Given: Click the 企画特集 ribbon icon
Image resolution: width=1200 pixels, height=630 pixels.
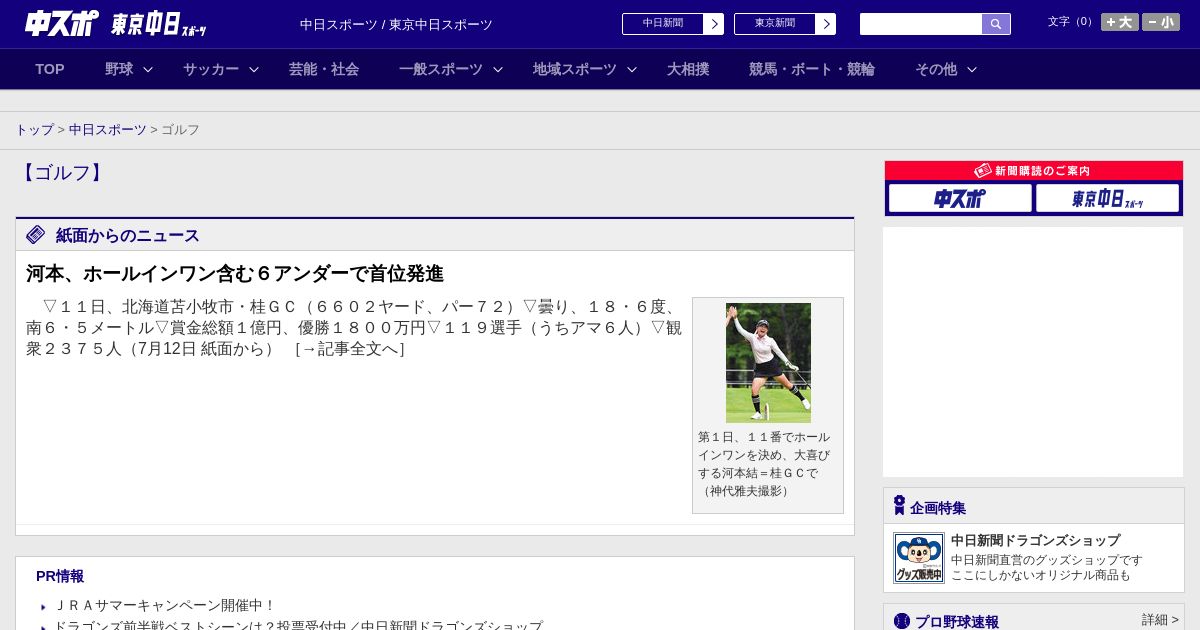Looking at the screenshot, I should (x=899, y=506).
